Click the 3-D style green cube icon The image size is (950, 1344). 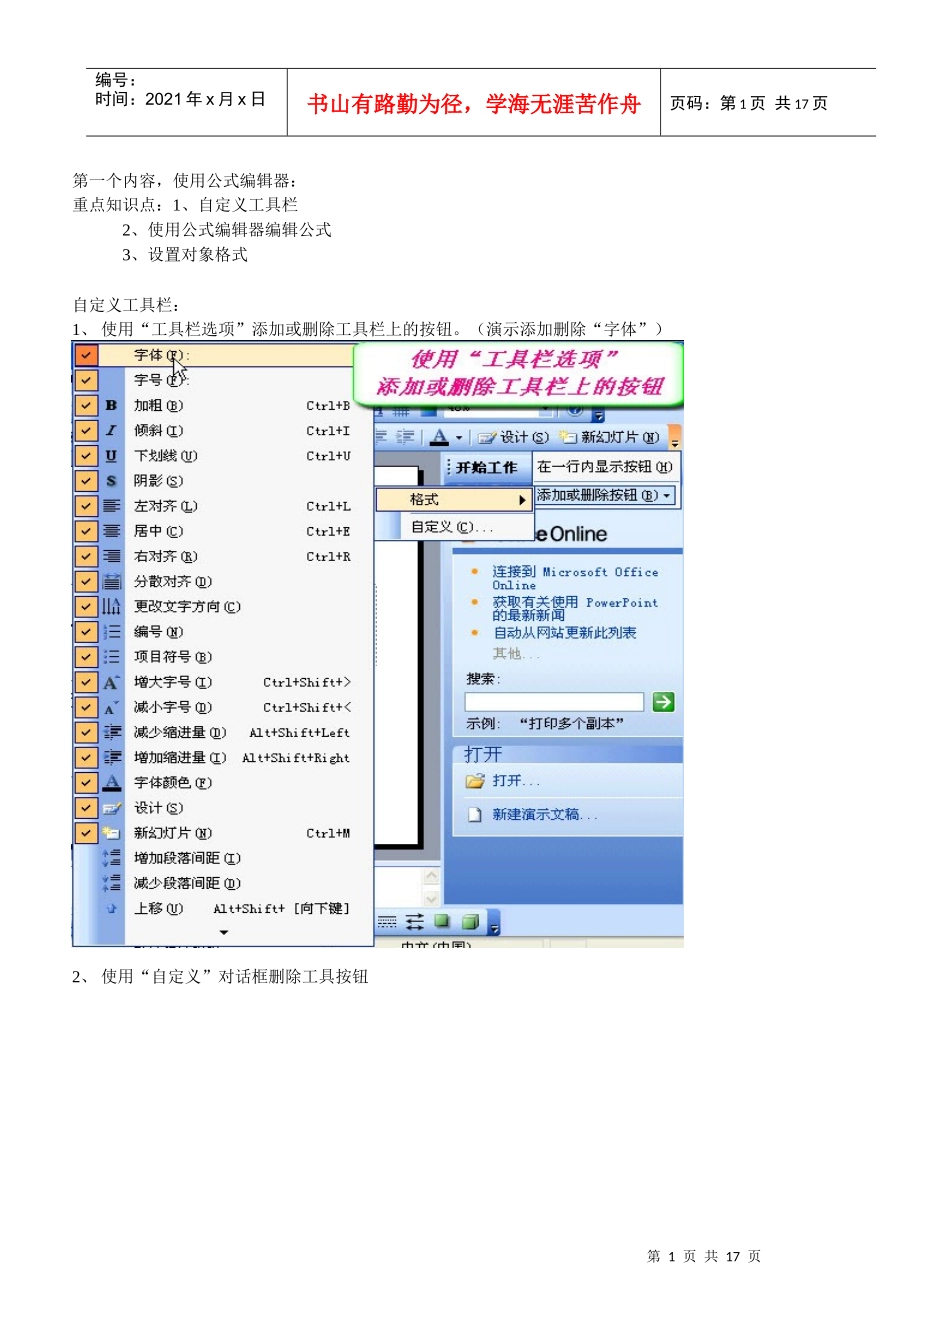coord(470,921)
